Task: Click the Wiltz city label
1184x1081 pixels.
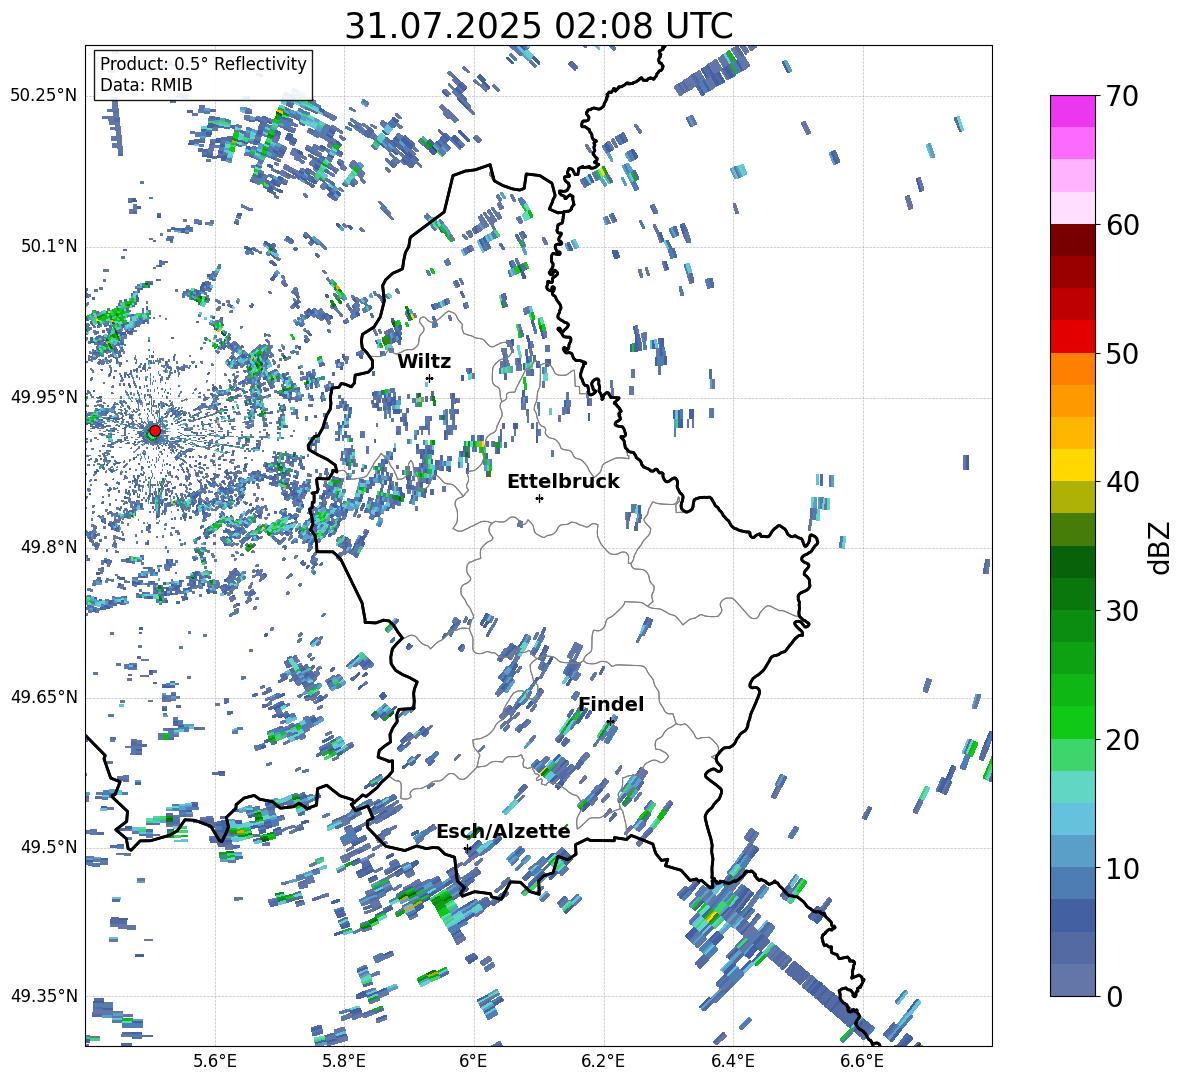Action: pyautogui.click(x=424, y=362)
